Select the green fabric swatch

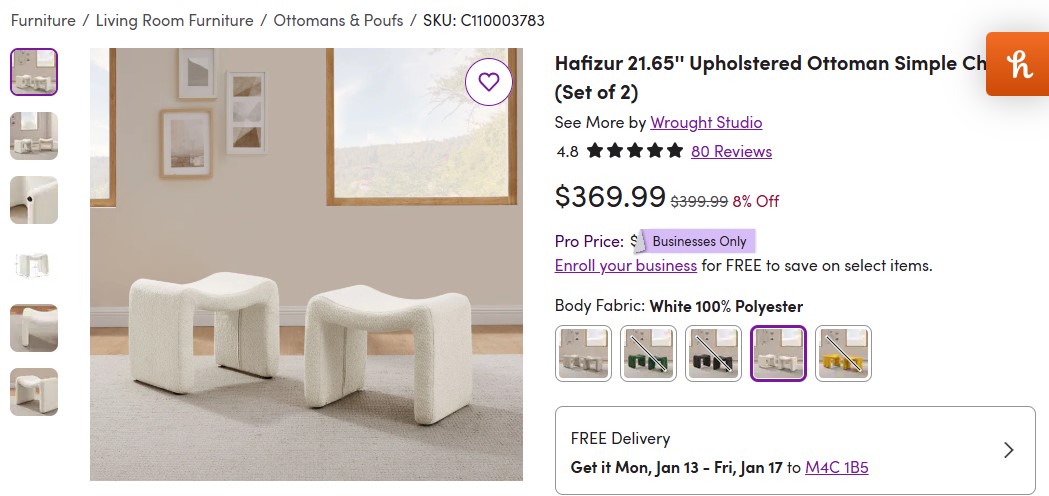tap(648, 353)
